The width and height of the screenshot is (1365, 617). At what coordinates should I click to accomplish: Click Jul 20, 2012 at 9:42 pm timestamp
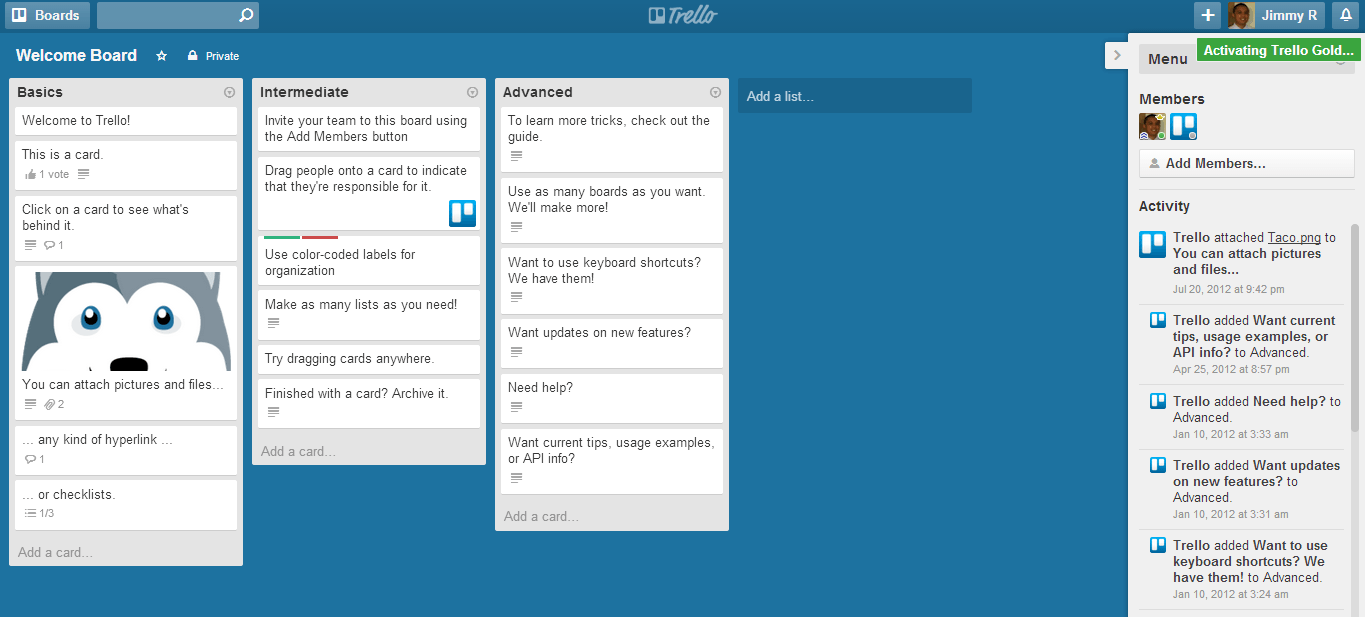pyautogui.click(x=1228, y=289)
